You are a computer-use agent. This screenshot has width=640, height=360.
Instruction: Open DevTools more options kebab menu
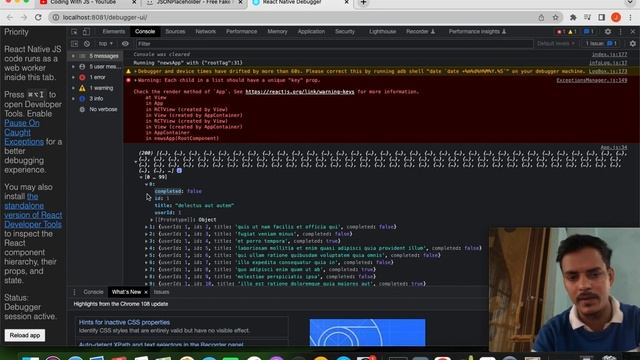click(x=621, y=32)
